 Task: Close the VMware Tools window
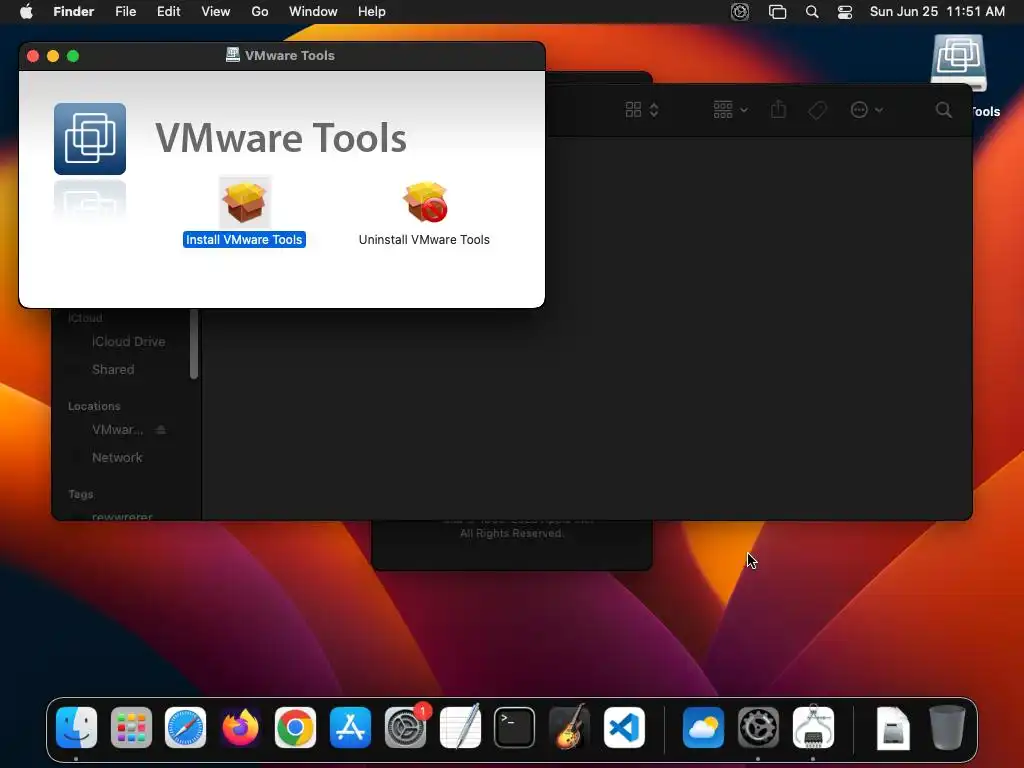click(33, 56)
